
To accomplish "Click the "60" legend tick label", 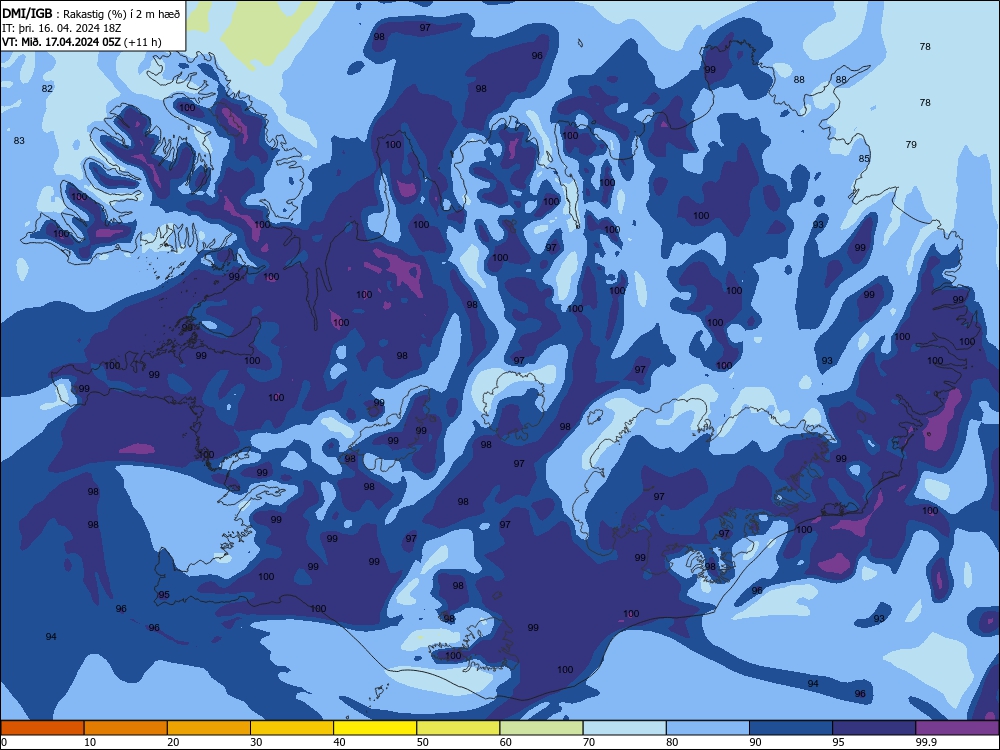I will [506, 742].
